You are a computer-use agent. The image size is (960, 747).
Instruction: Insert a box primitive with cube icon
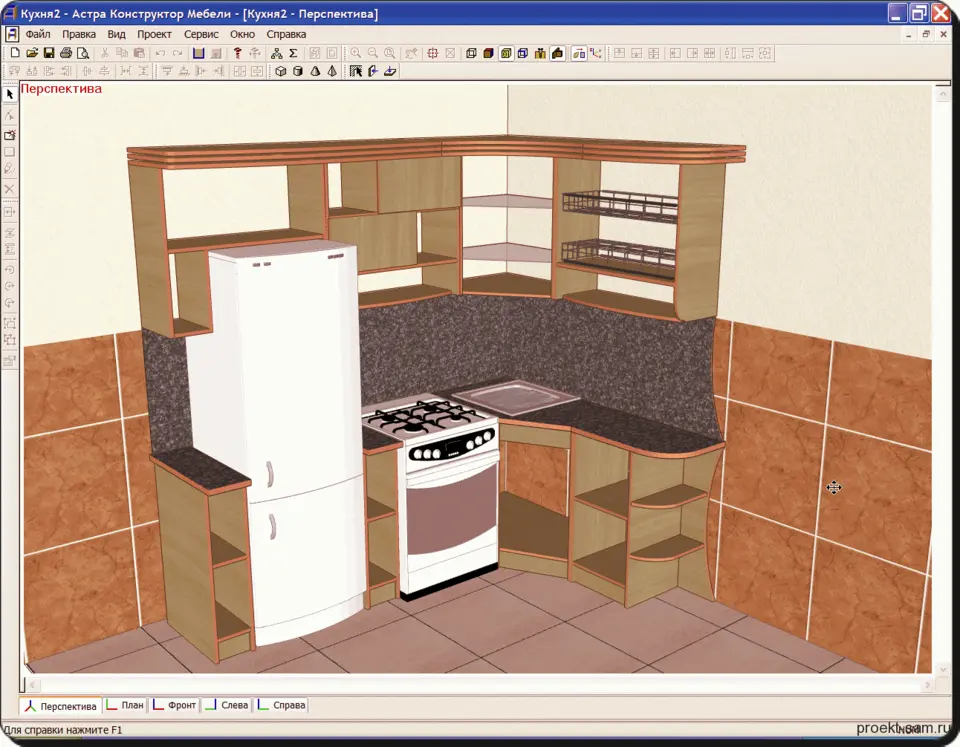click(280, 71)
